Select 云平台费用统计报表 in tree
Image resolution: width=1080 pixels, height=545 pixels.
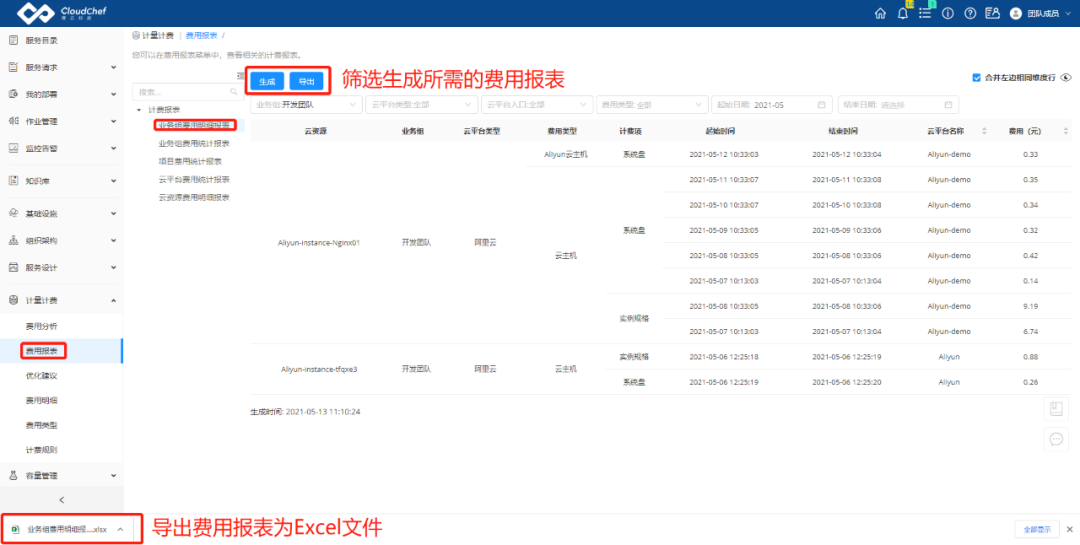click(x=194, y=179)
